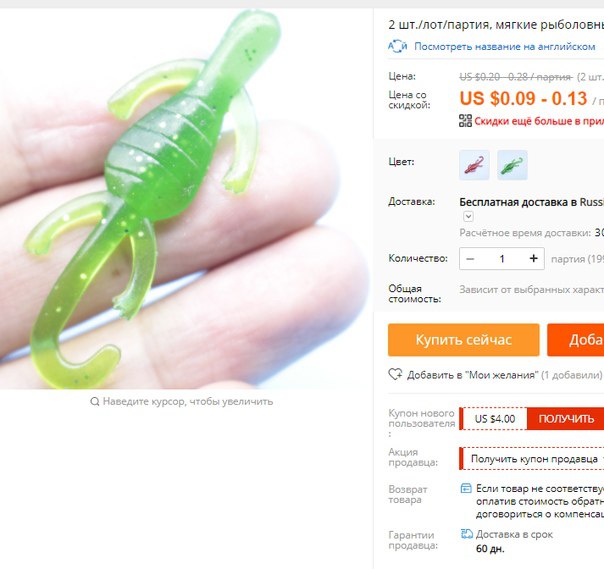Viewport: 604px width, 569px height.
Task: Click ПОЛУЧИТЬ to claim the new user coupon
Action: (565, 419)
